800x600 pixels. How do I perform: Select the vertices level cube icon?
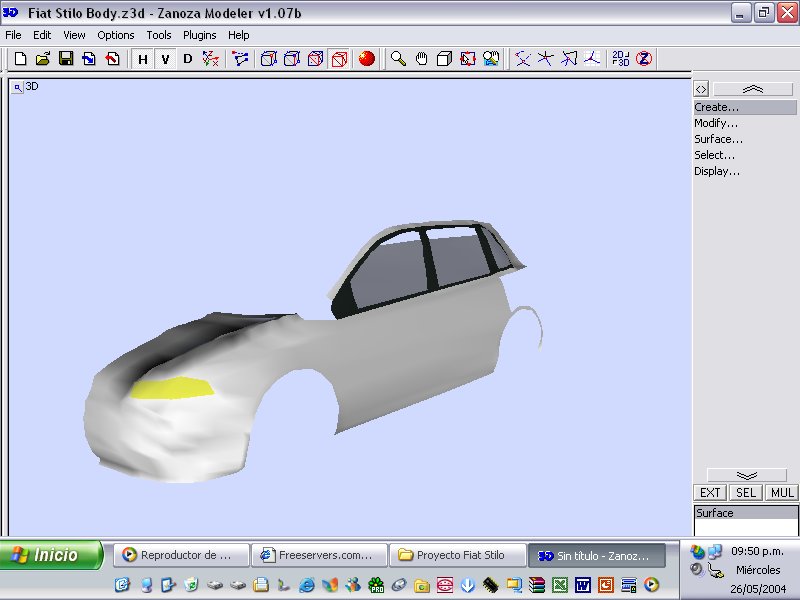(268, 59)
